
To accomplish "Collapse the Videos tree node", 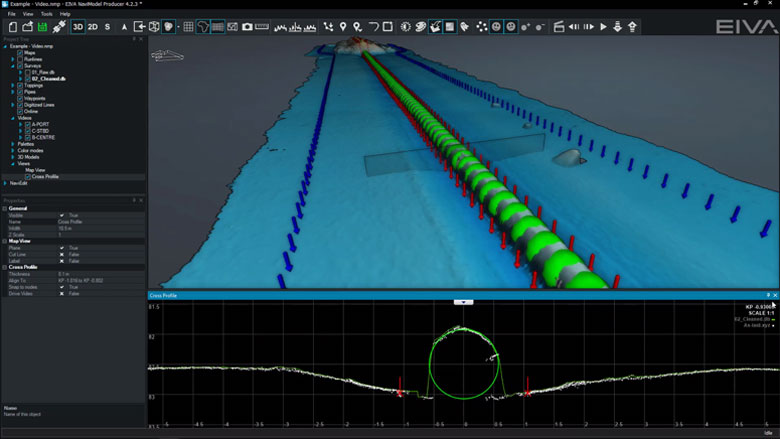I will point(14,118).
